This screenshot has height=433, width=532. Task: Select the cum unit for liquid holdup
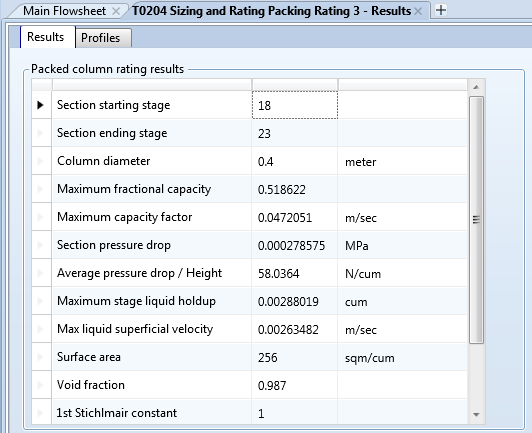tap(356, 302)
